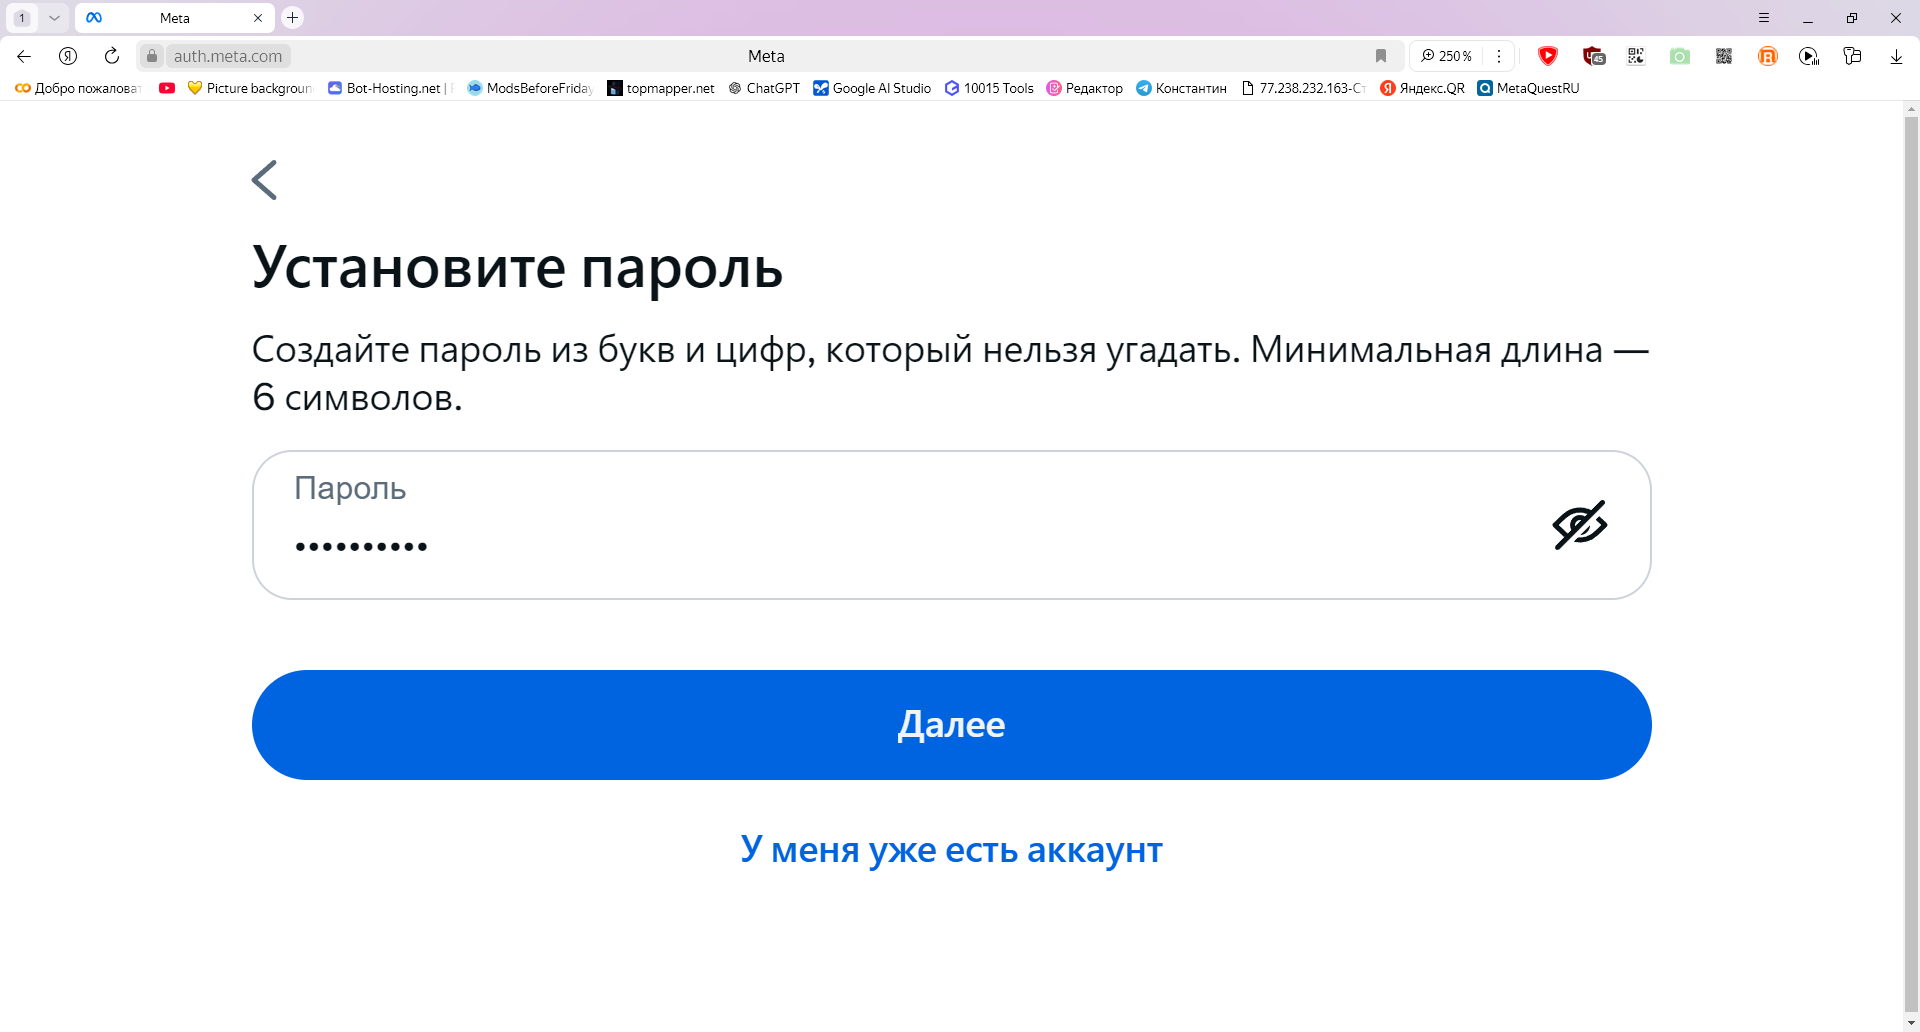Click the bookmark flag in the address bar
Viewport: 1920px width, 1032px height.
(x=1382, y=56)
